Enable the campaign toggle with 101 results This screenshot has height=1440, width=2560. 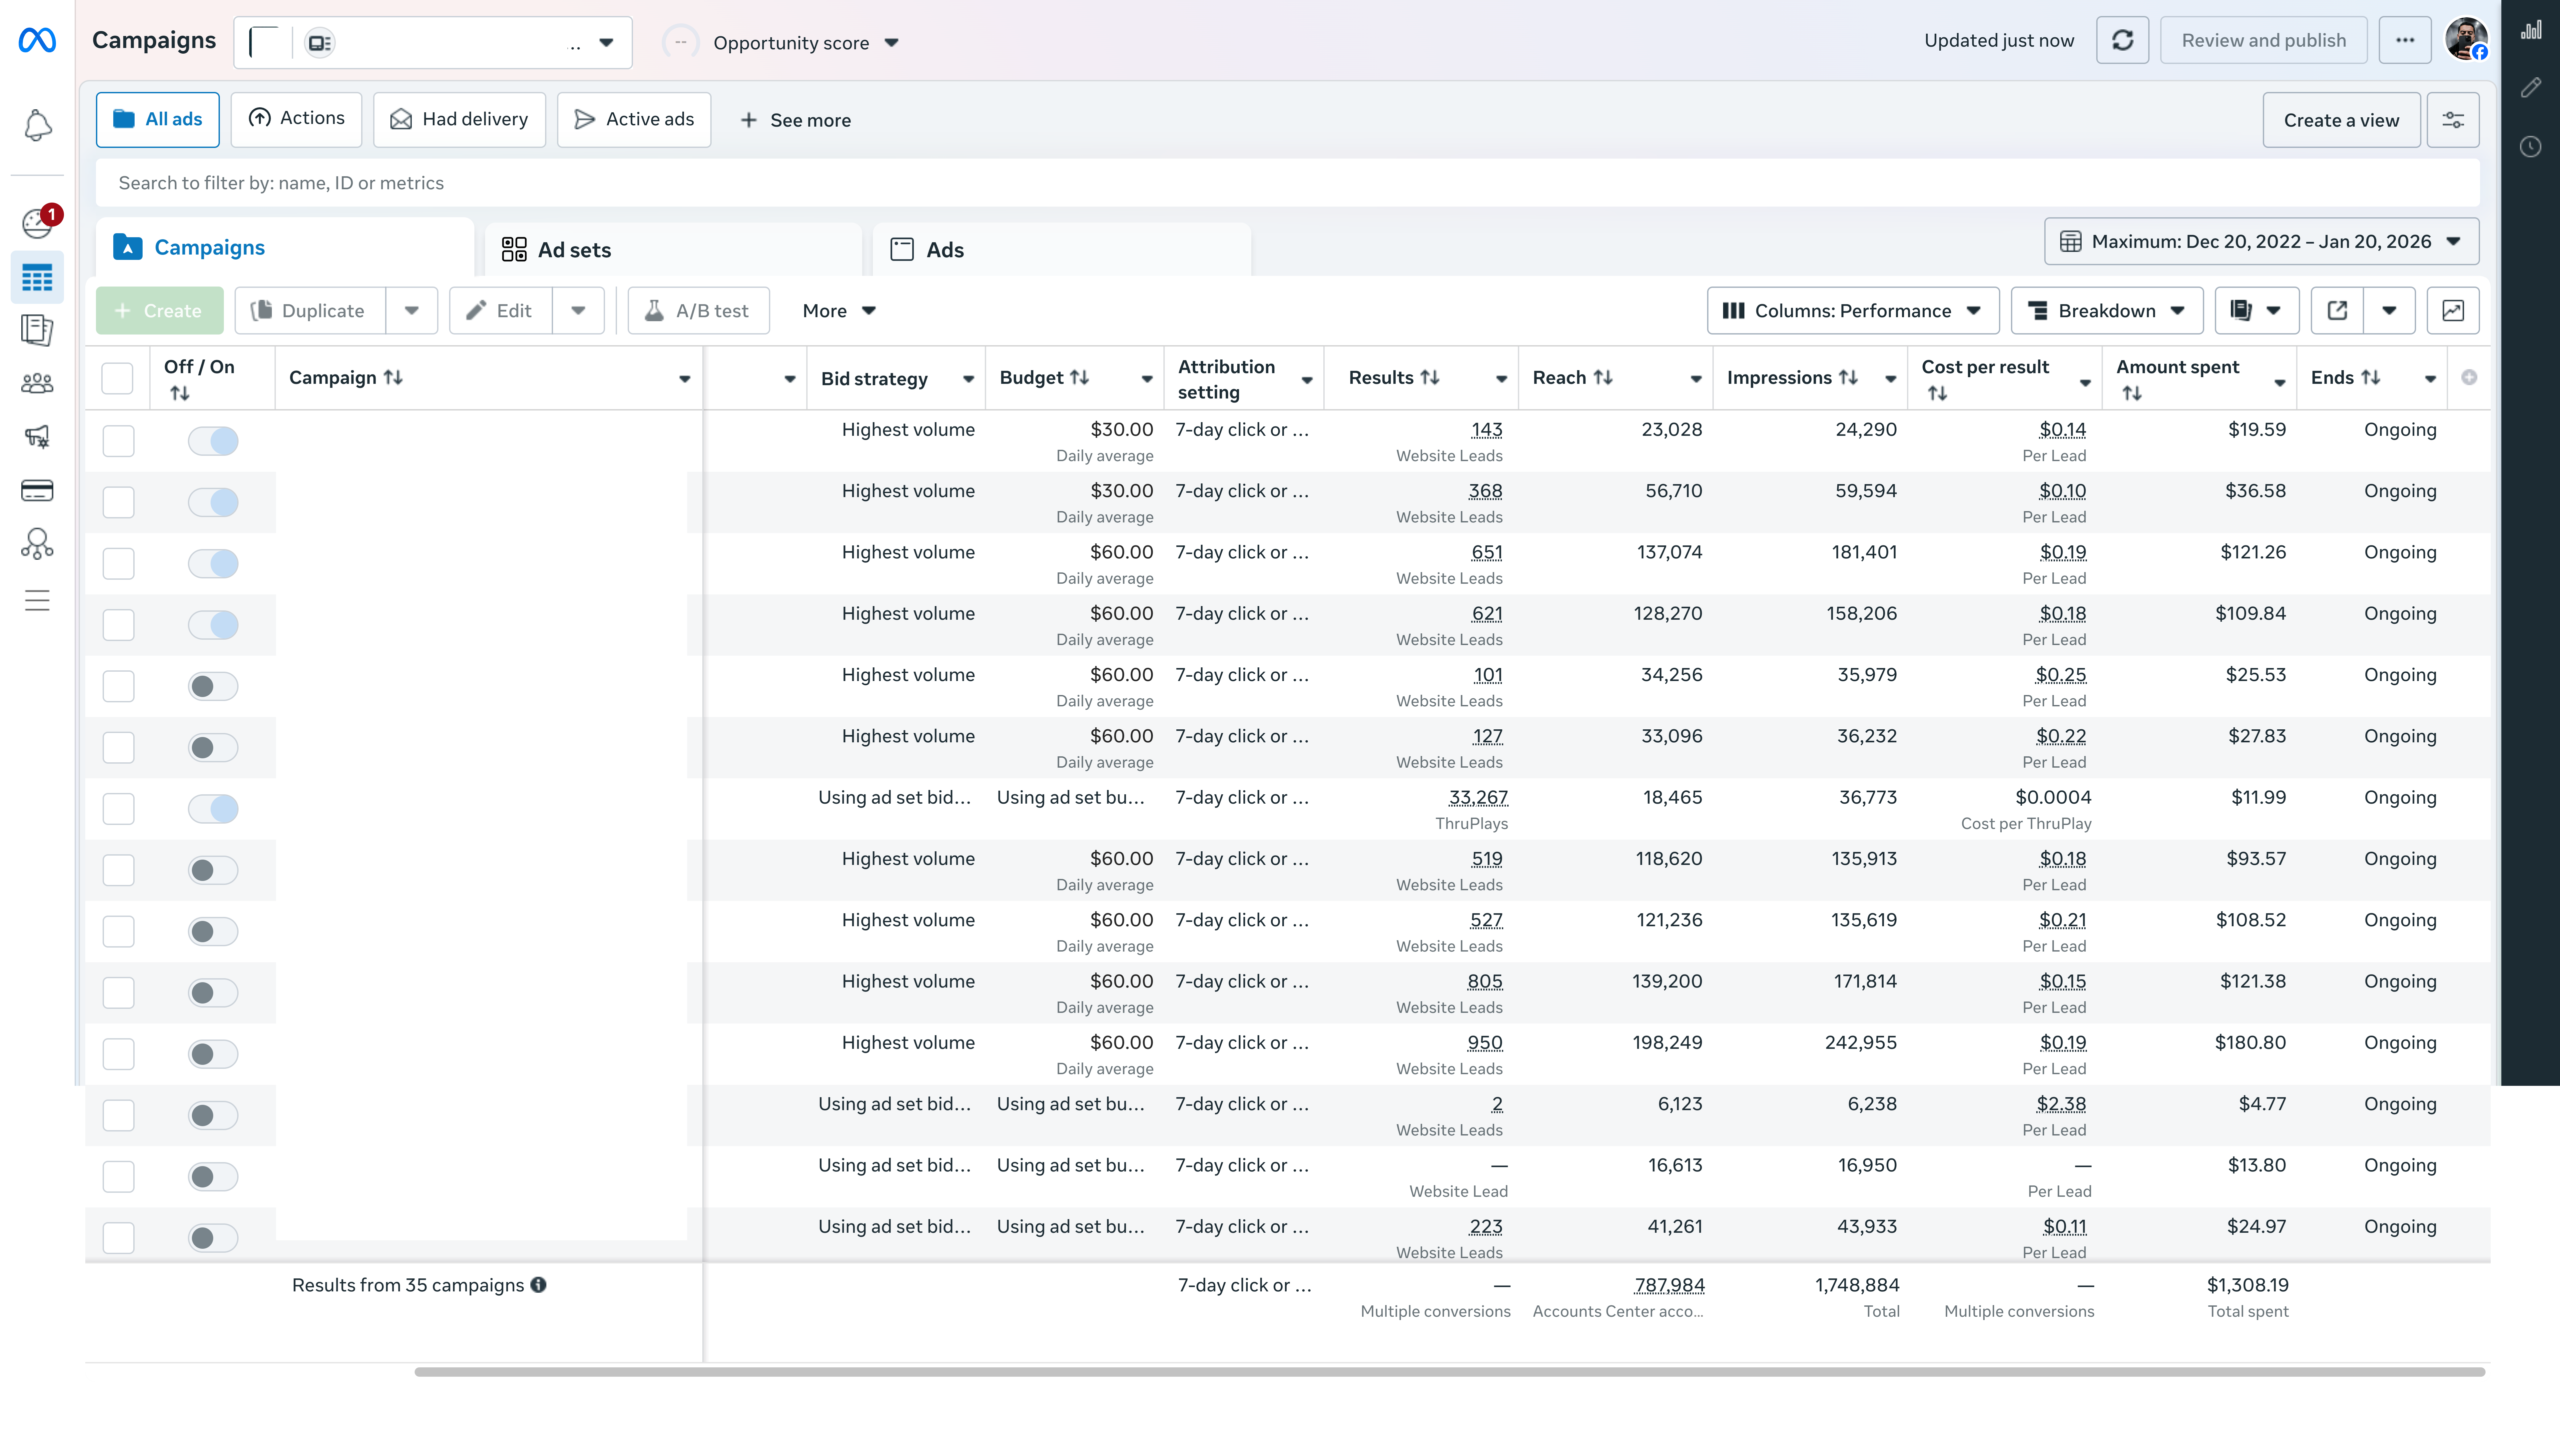213,686
